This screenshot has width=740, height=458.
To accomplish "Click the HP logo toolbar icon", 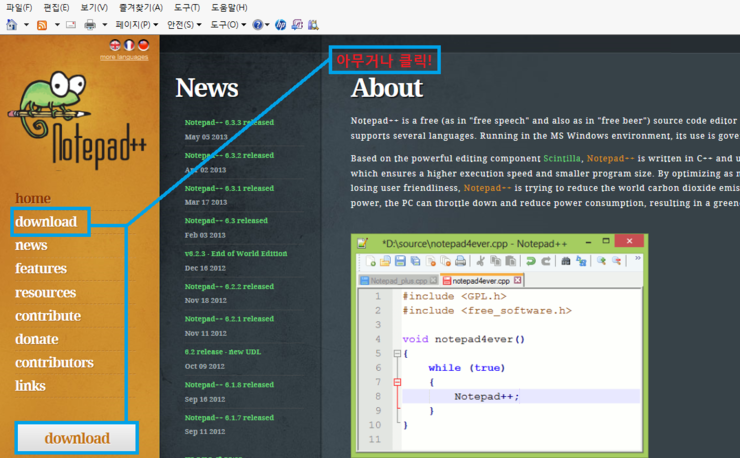I will pos(280,25).
